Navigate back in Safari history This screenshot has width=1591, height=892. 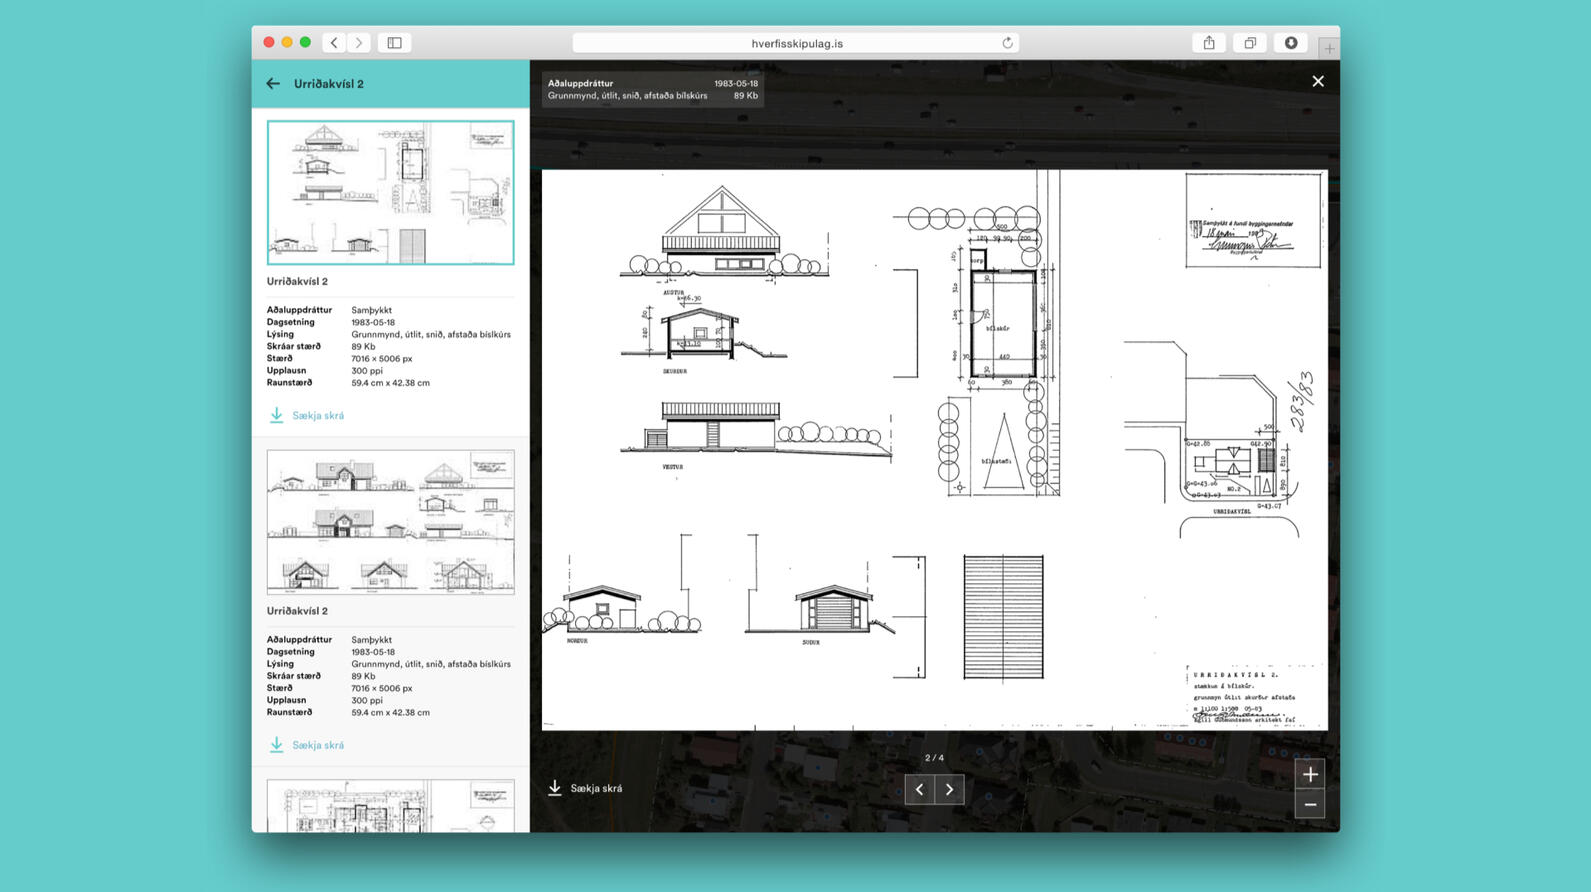click(x=334, y=43)
